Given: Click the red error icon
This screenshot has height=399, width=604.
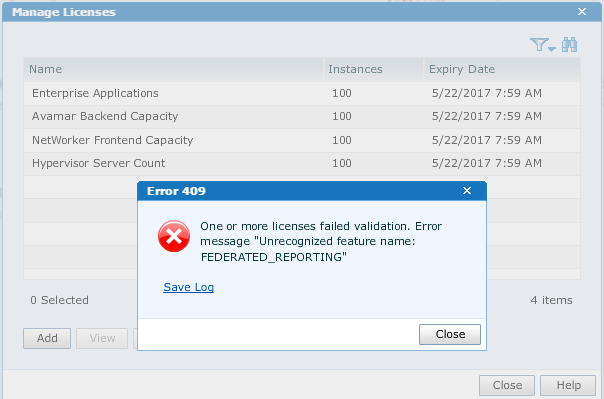Looking at the screenshot, I should click(174, 236).
